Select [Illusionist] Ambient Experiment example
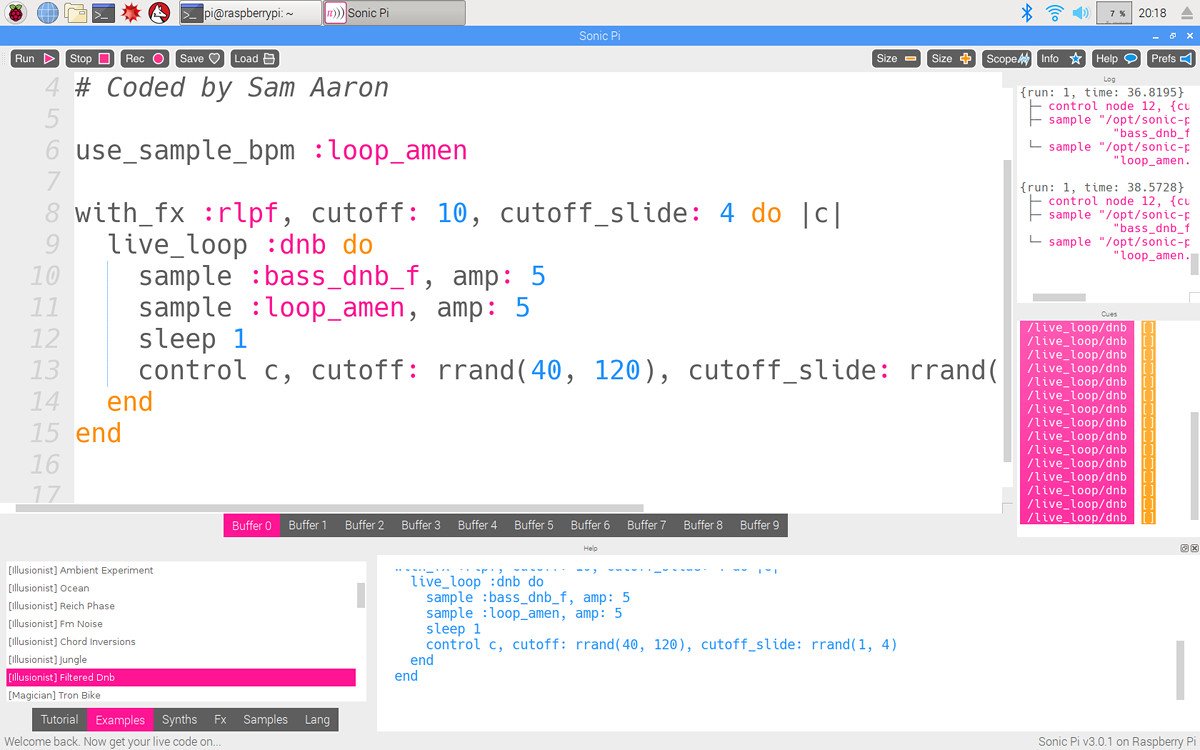Screen dimensions: 1200x750 click(x=181, y=570)
